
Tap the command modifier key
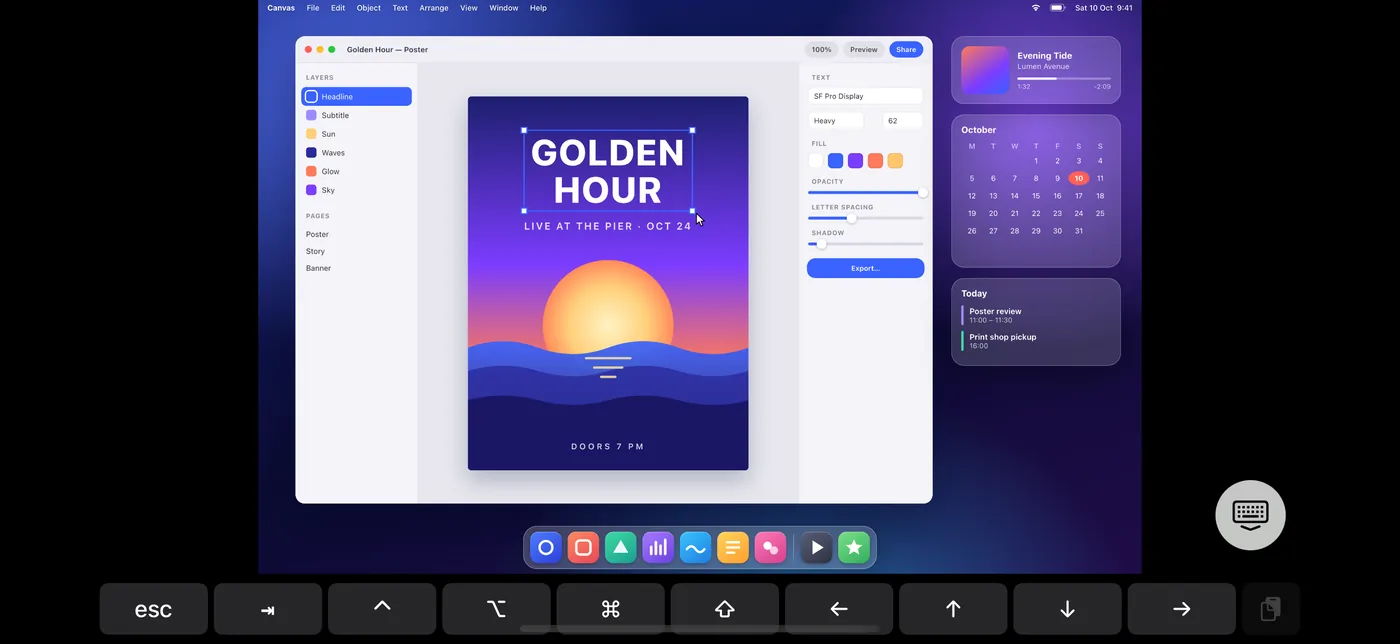pyautogui.click(x=611, y=609)
